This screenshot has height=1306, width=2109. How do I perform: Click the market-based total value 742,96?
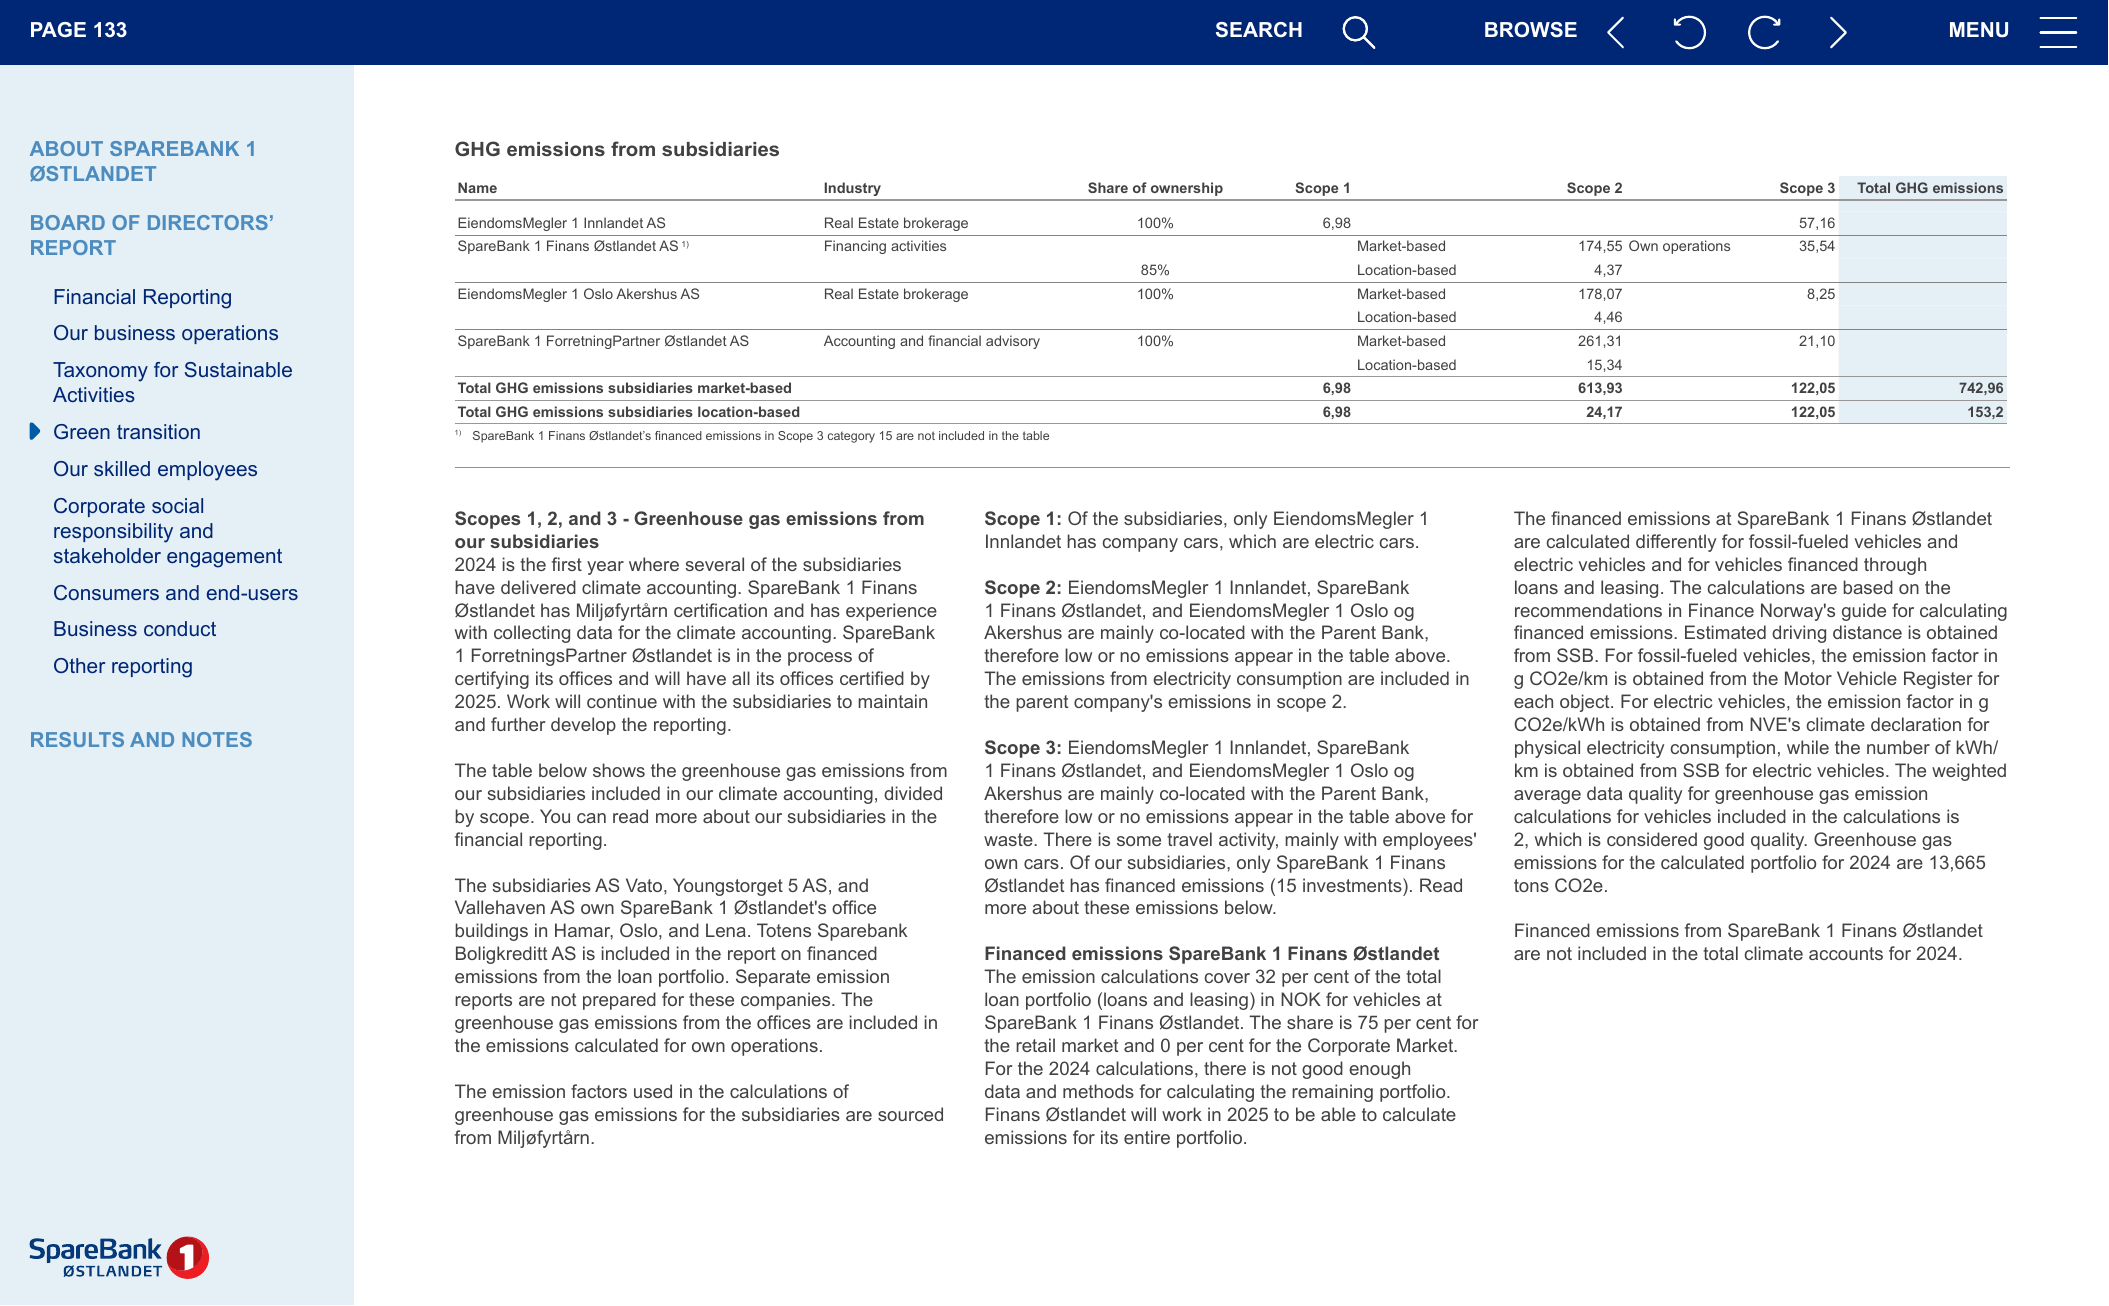point(1980,388)
